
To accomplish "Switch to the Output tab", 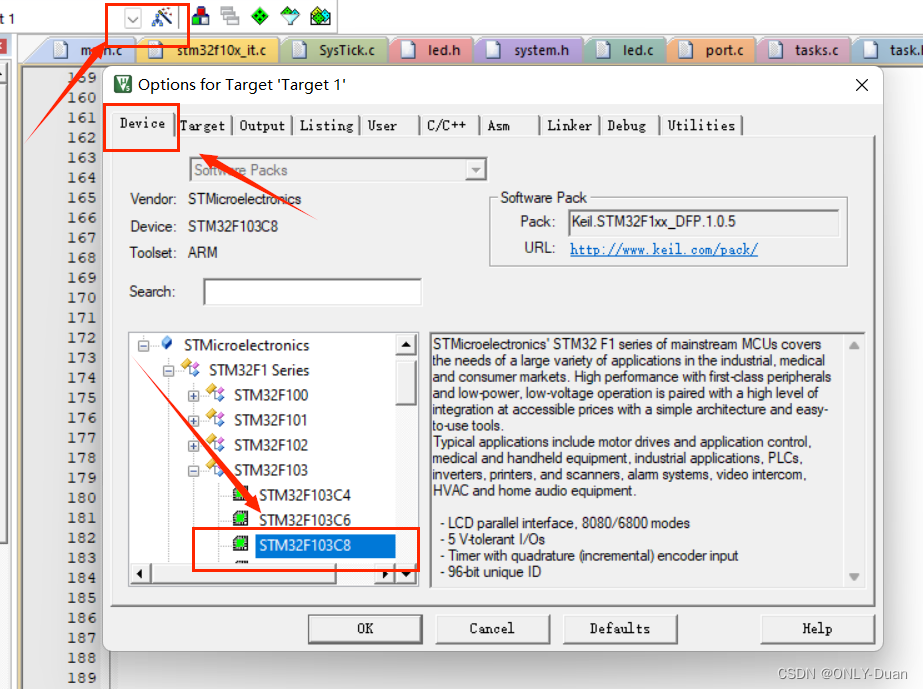I will tap(262, 126).
